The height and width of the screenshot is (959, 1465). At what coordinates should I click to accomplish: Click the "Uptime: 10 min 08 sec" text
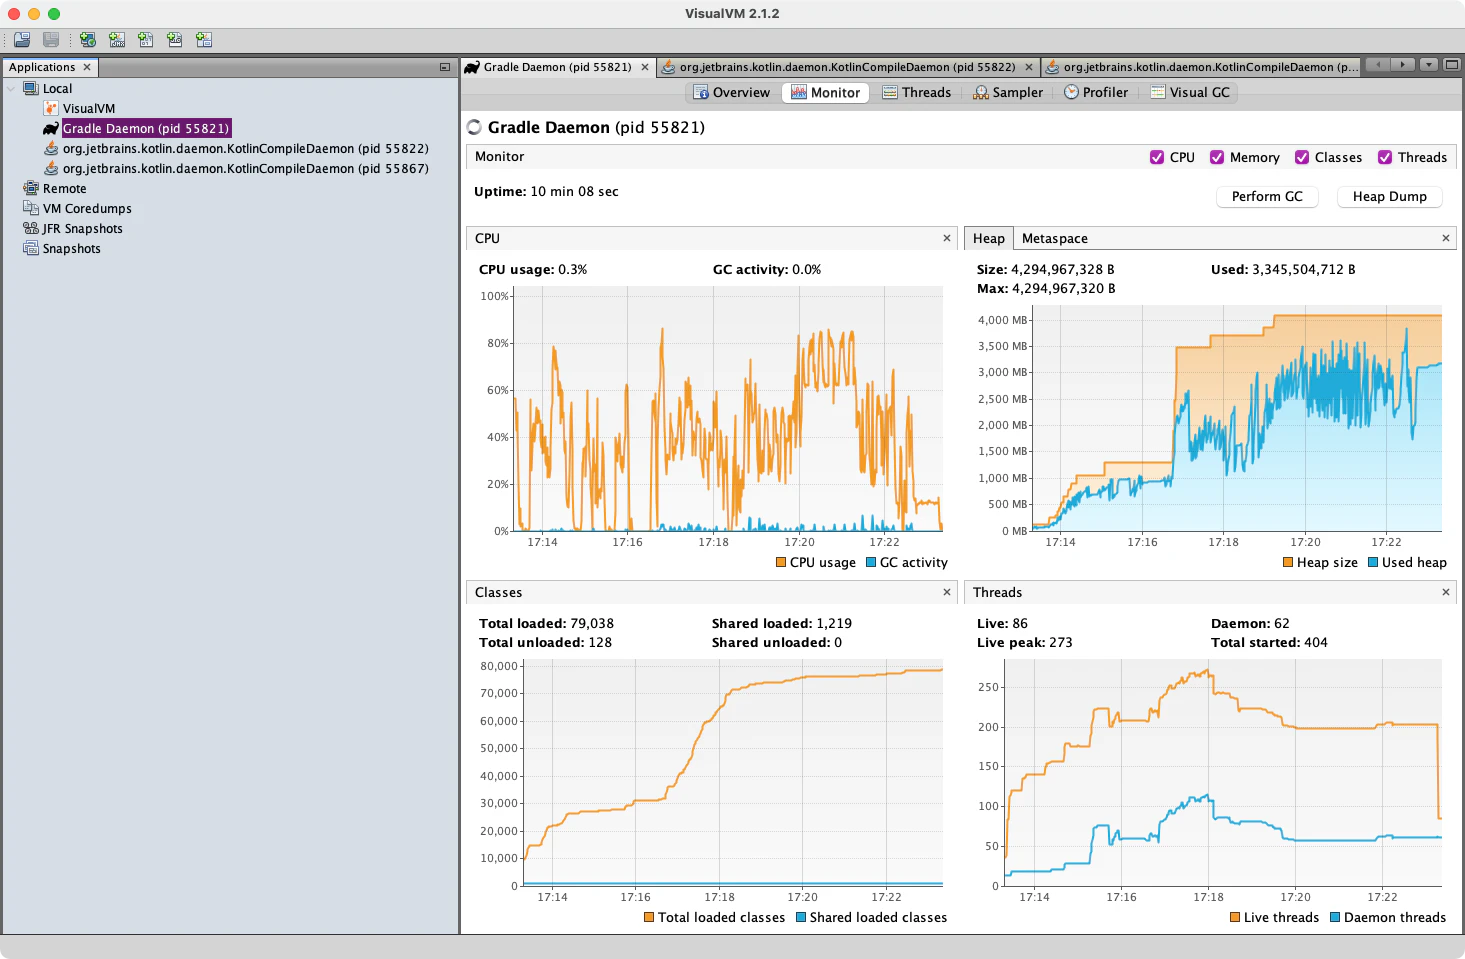[x=546, y=192]
